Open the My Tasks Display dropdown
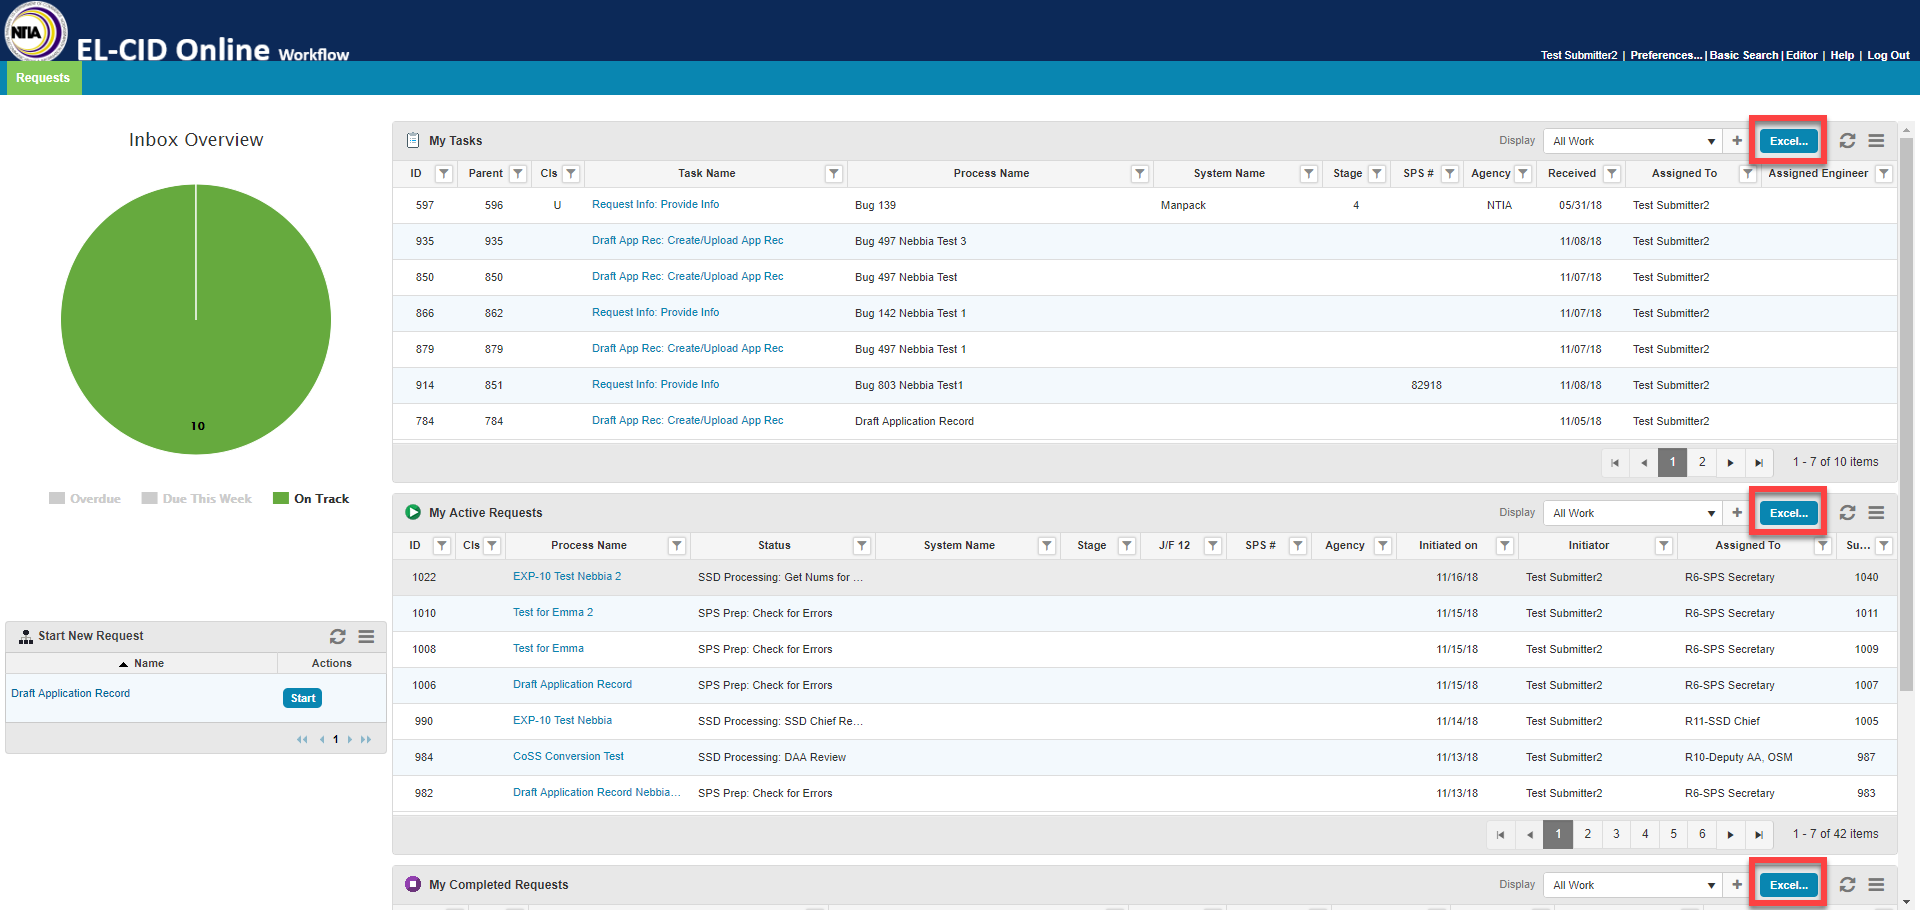This screenshot has width=1920, height=910. click(x=1633, y=141)
